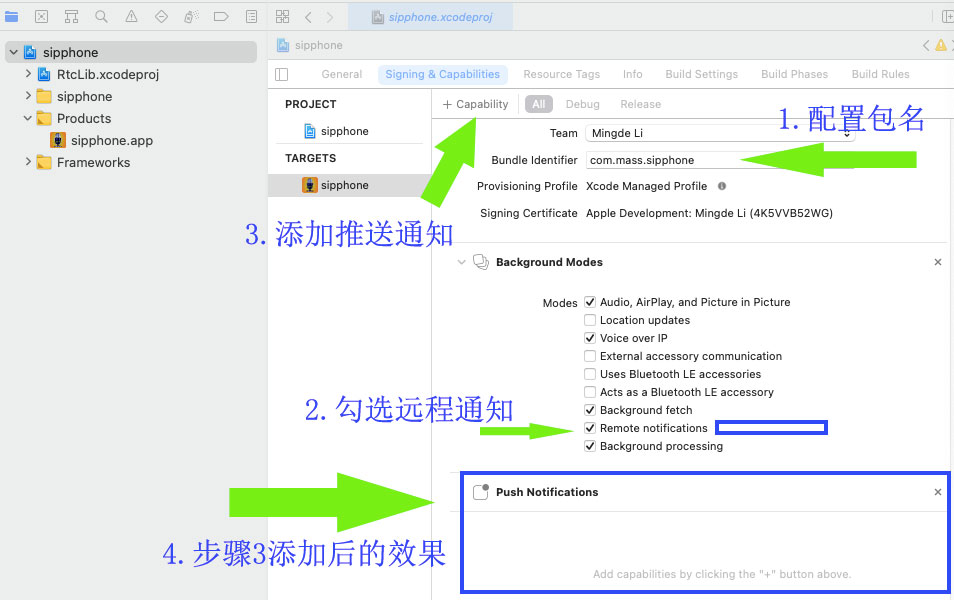Image resolution: width=954 pixels, height=600 pixels.
Task: Toggle Remote notifications checkbox
Action: coord(590,428)
